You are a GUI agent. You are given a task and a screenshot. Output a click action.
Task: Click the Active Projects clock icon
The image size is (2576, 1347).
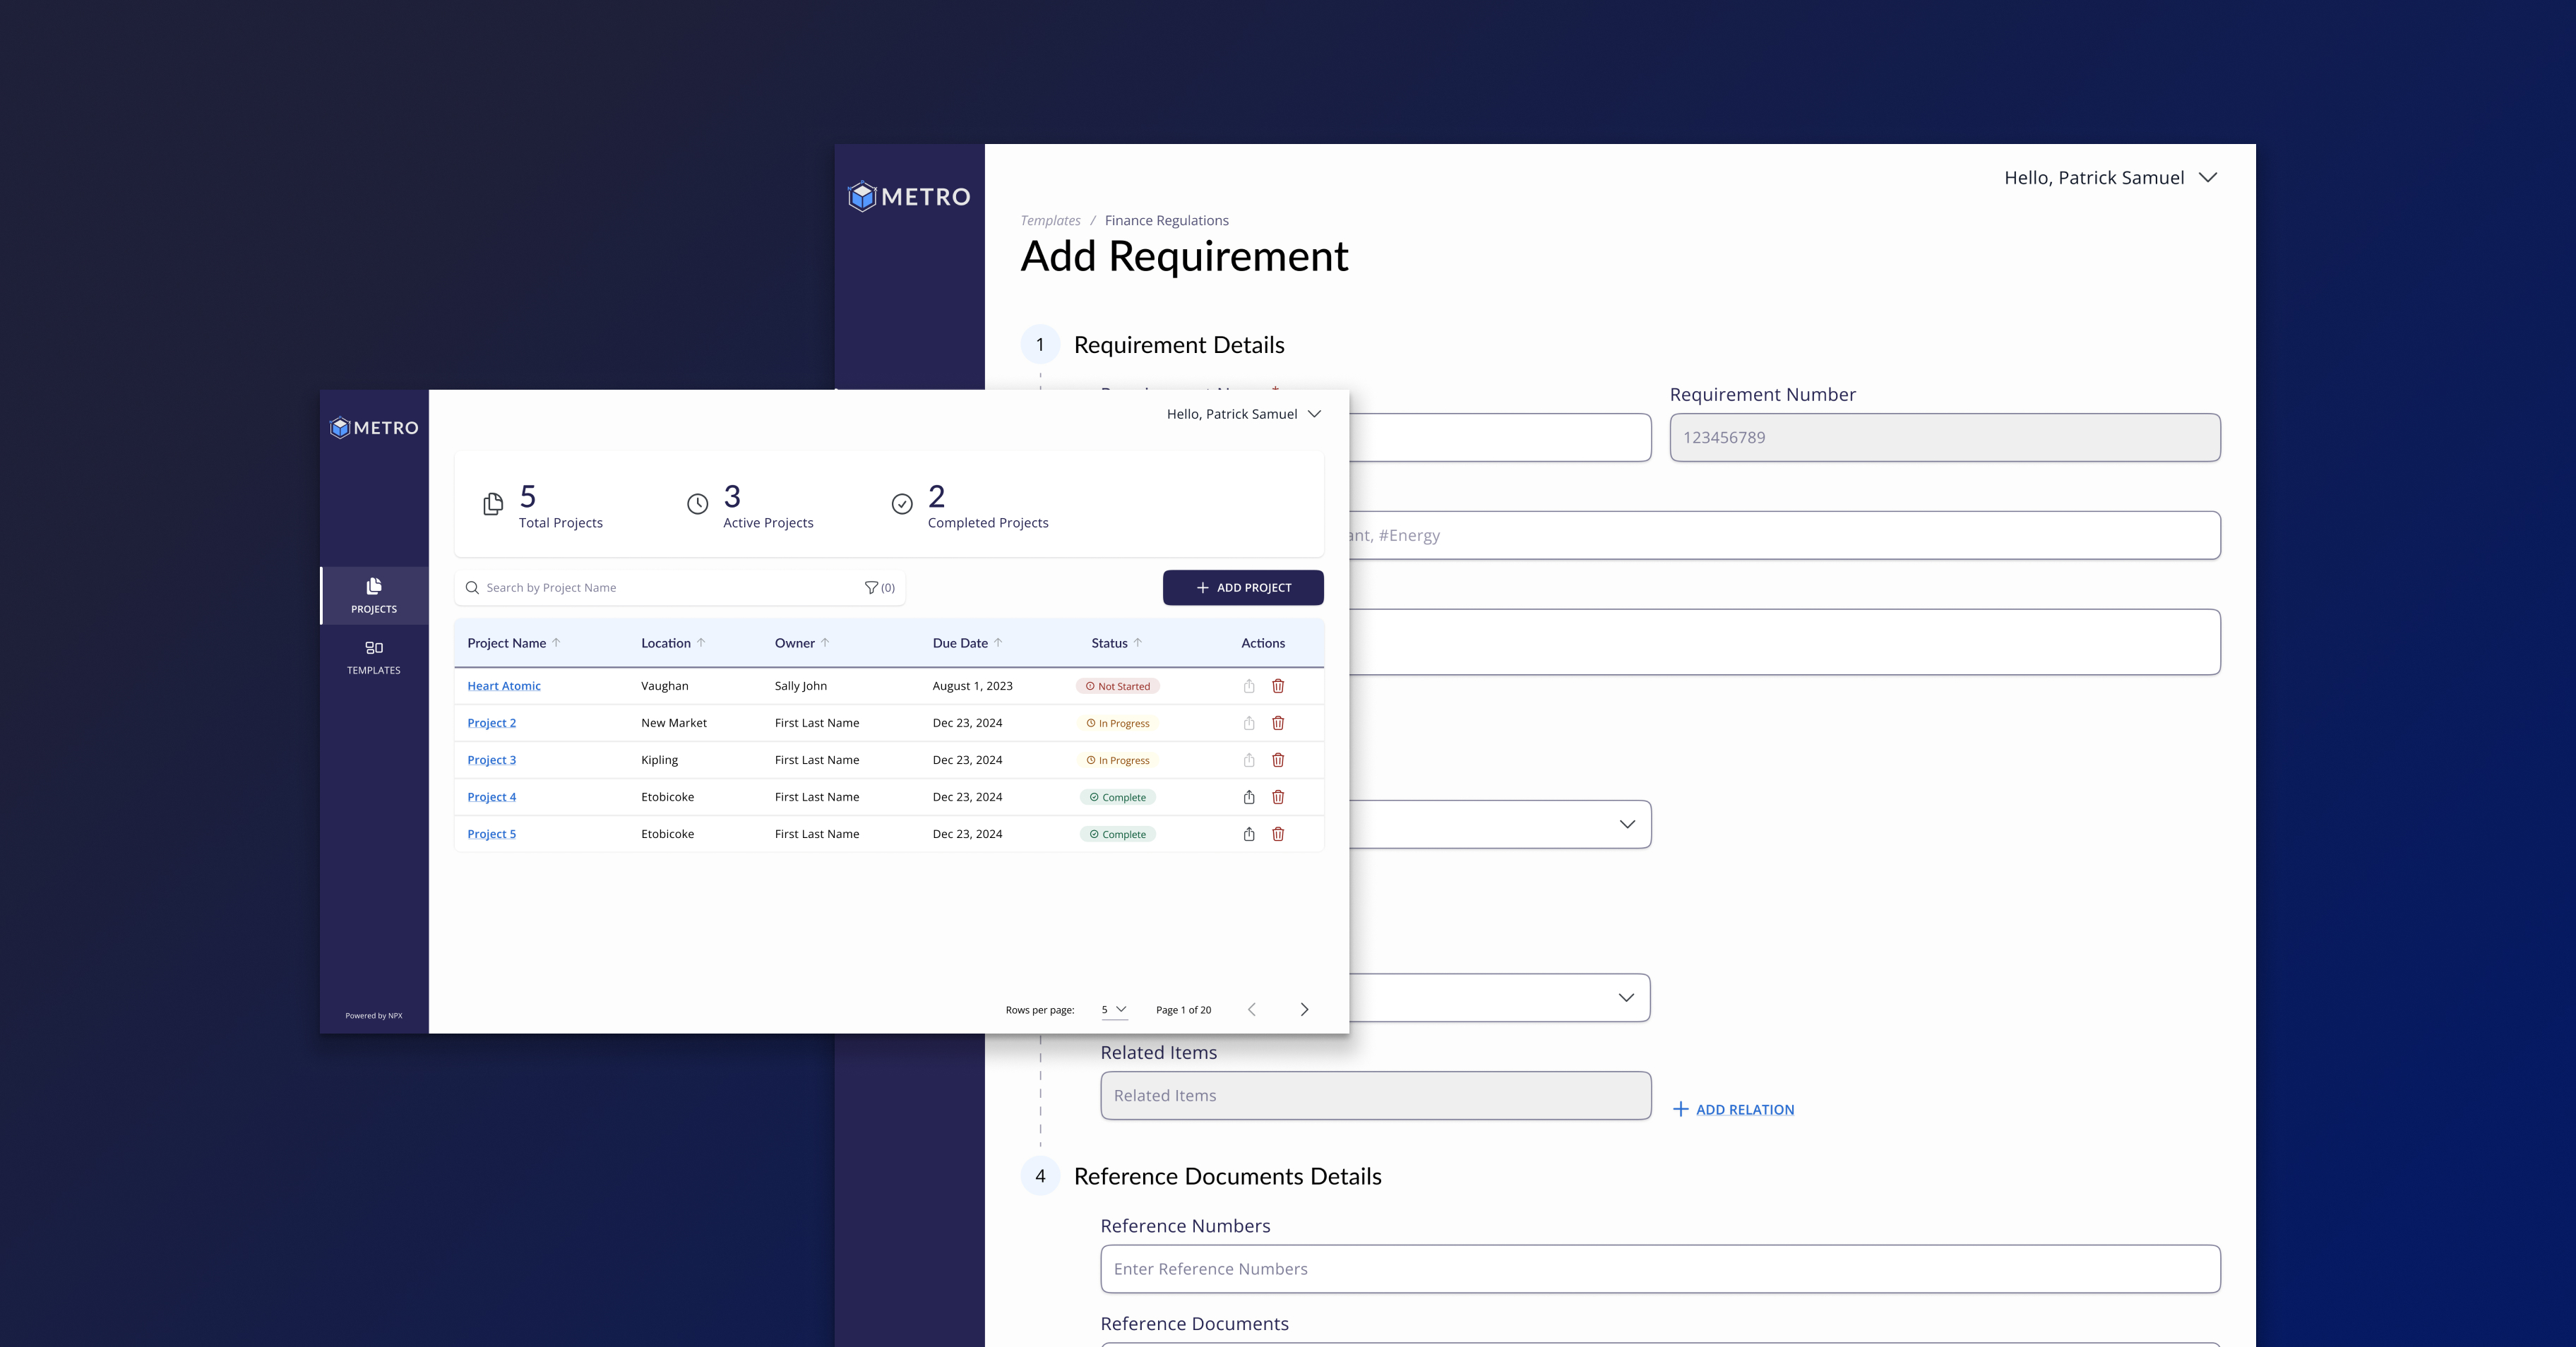(698, 504)
